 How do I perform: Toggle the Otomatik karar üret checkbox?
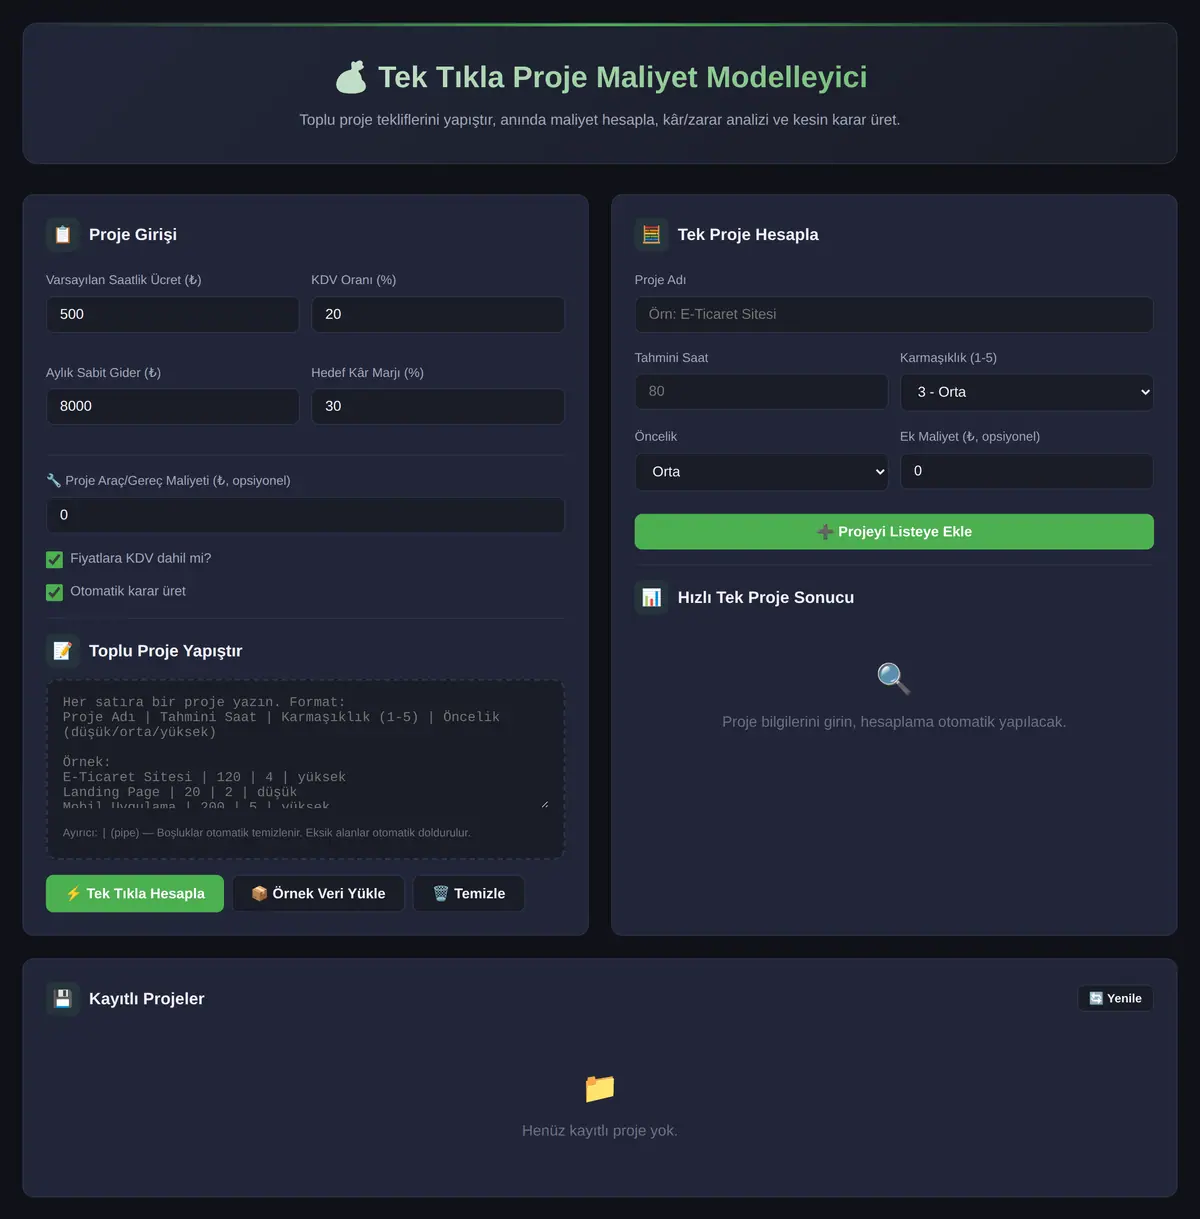(x=54, y=592)
